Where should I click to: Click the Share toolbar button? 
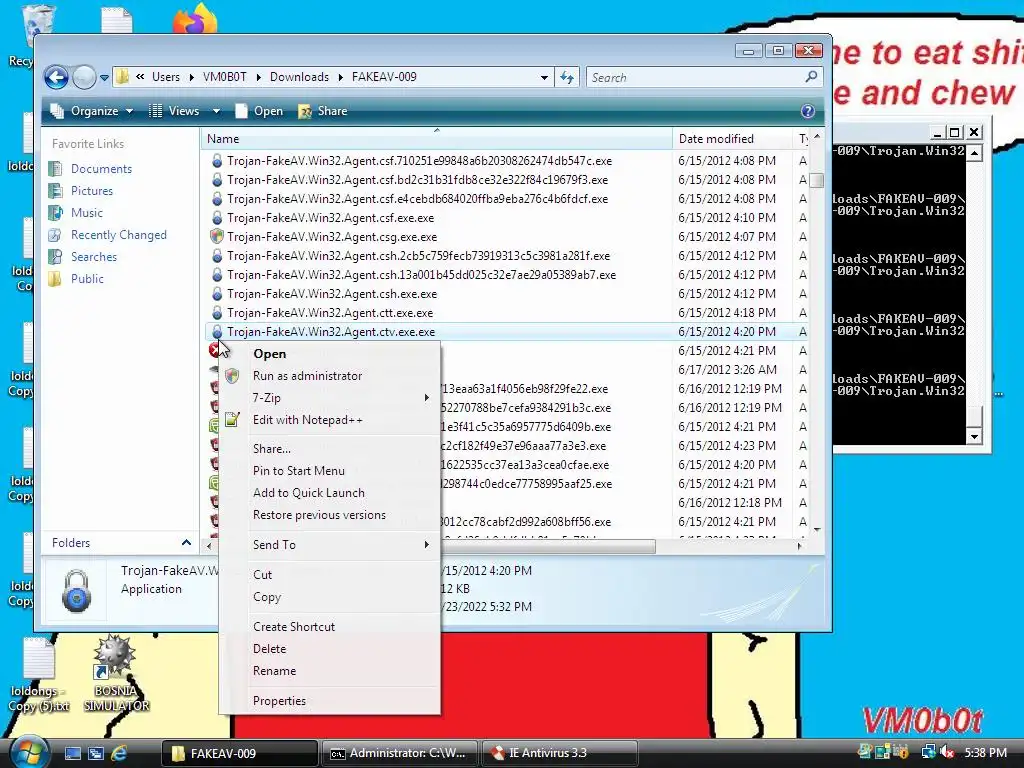tap(323, 111)
